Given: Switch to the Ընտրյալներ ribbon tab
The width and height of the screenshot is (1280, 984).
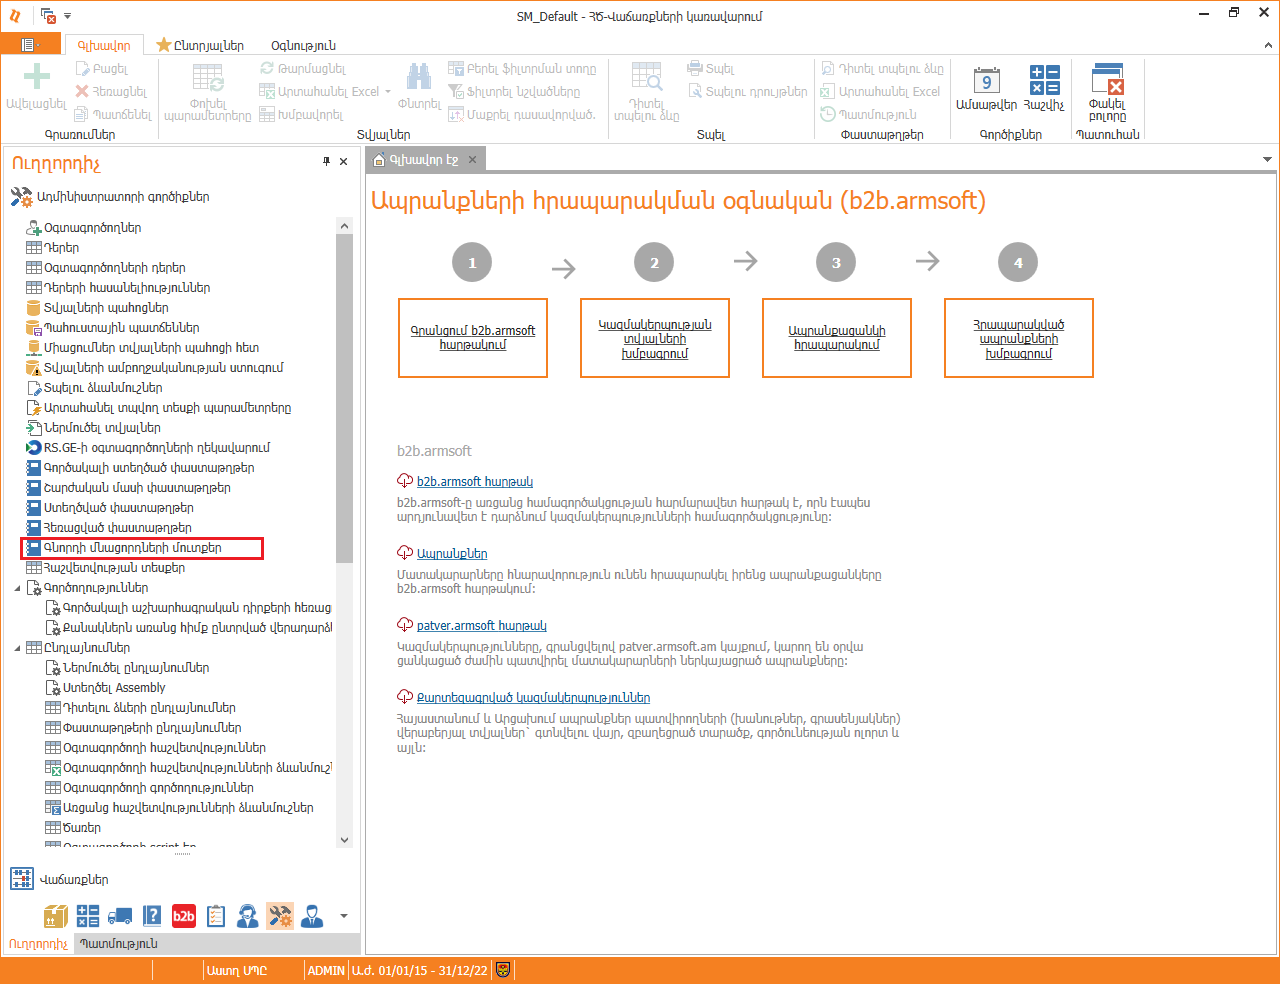Looking at the screenshot, I should coord(200,45).
